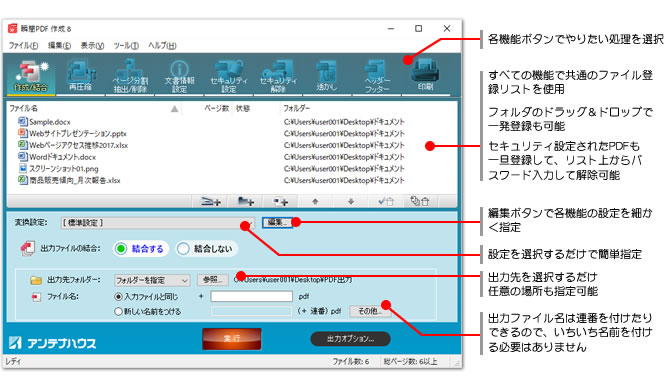Screen dimensions: 670x379
Task: Sort the list by the ファイル名 column header
Action: click(x=24, y=109)
